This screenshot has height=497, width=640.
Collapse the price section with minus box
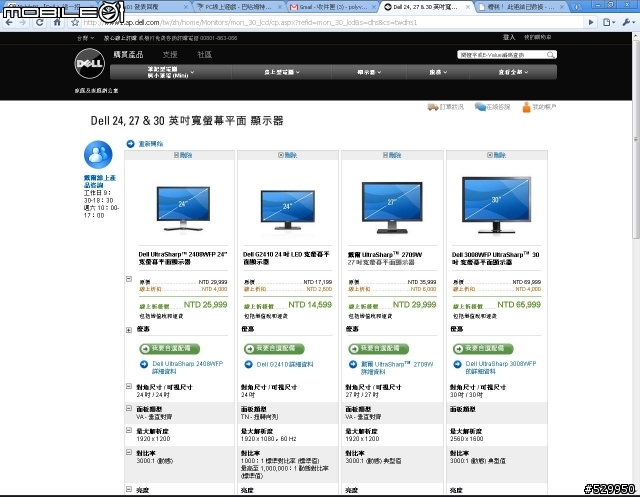[129, 279]
